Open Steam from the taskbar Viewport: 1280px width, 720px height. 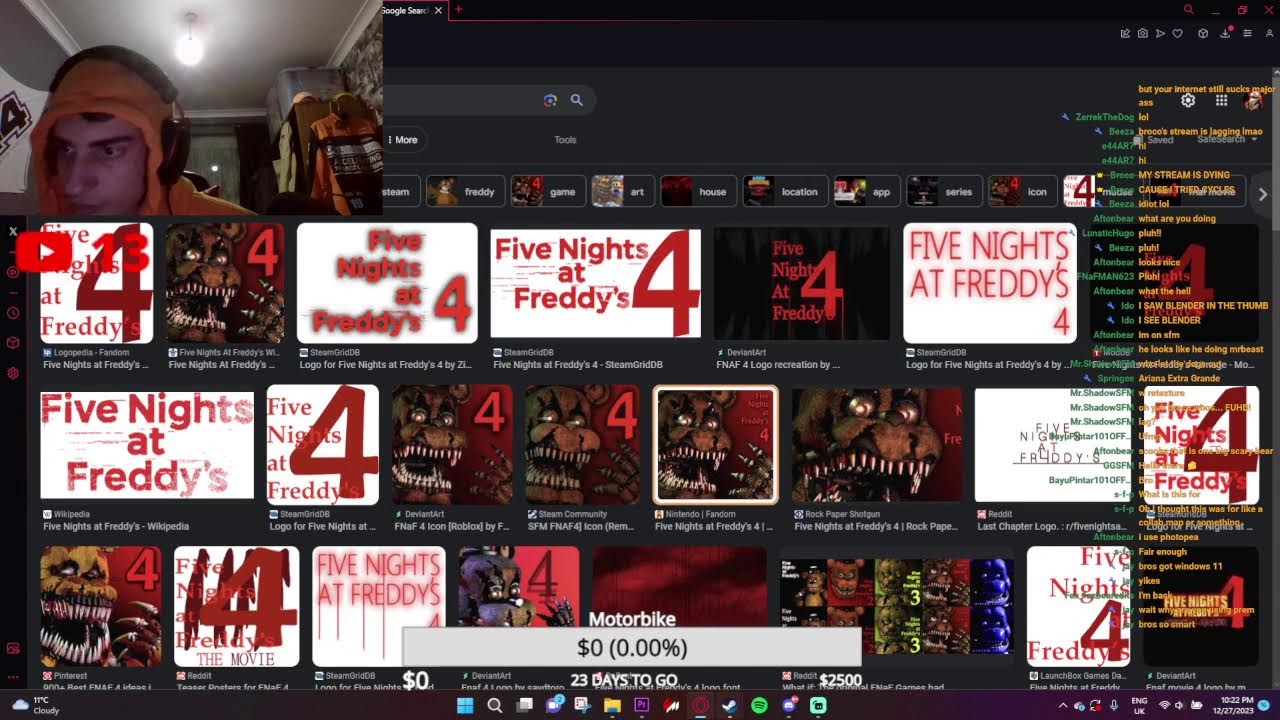pyautogui.click(x=729, y=705)
